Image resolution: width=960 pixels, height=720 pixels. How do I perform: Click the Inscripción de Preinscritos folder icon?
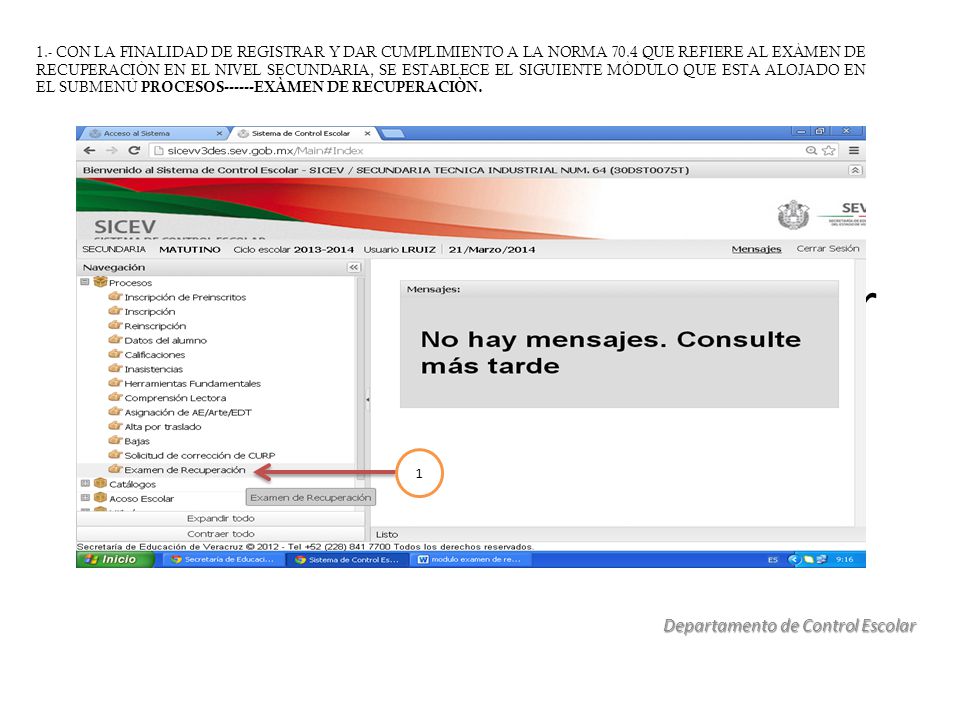tap(115, 296)
